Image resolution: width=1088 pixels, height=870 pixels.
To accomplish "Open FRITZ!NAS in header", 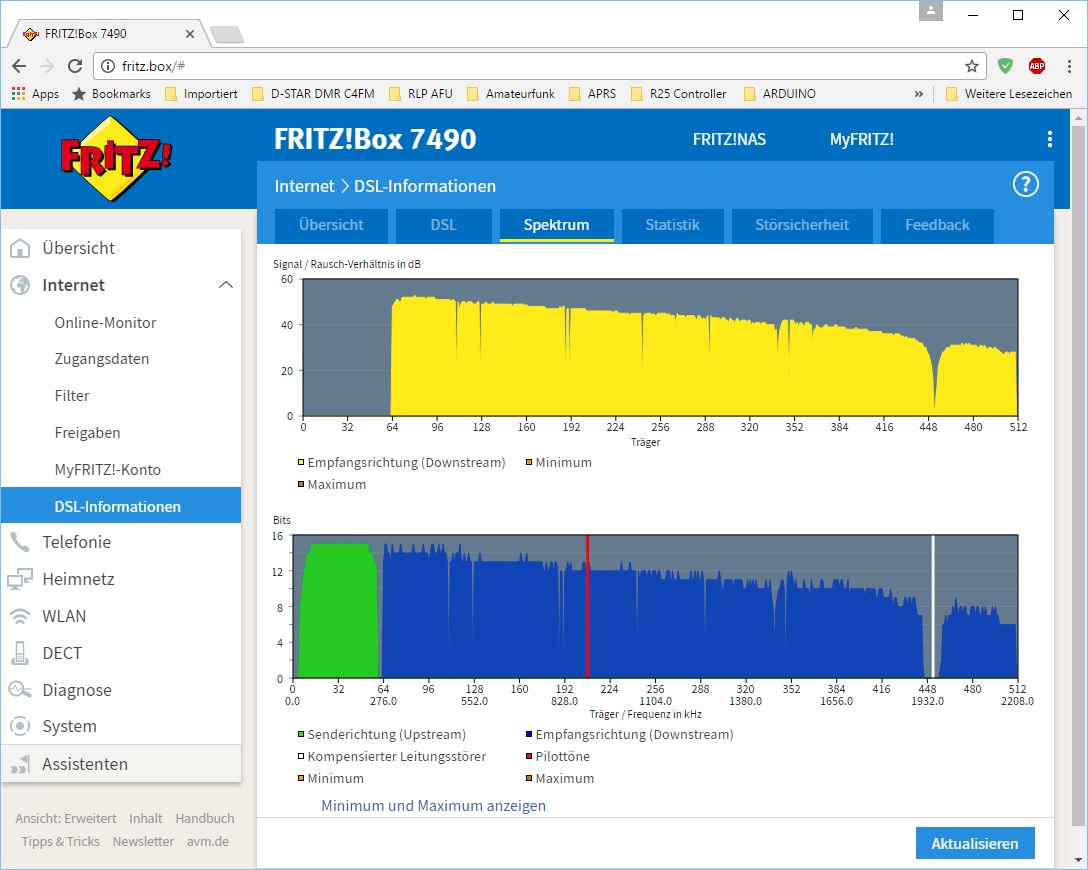I will (729, 139).
